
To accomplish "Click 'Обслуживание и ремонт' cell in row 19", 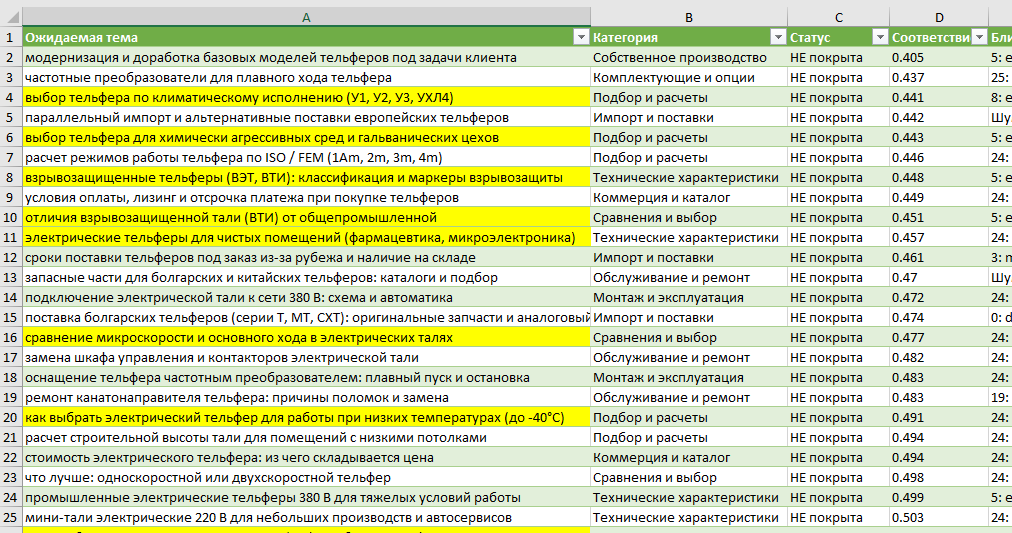I will pos(689,397).
